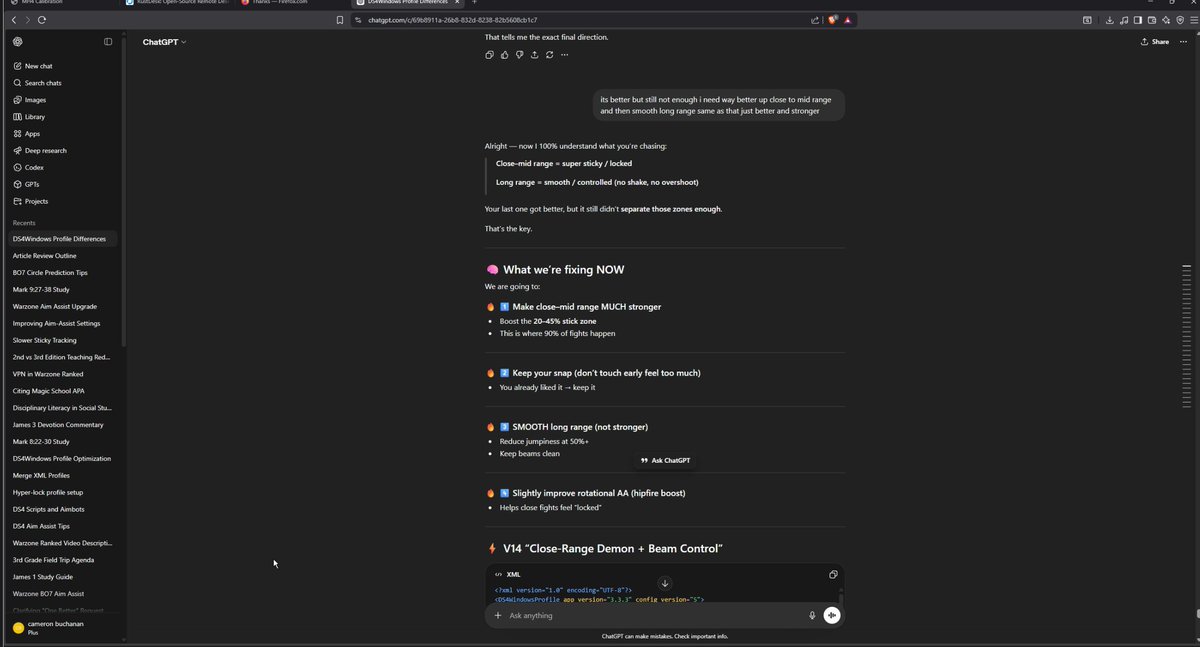Click the address bar URL
1200x647 pixels.
coord(452,20)
